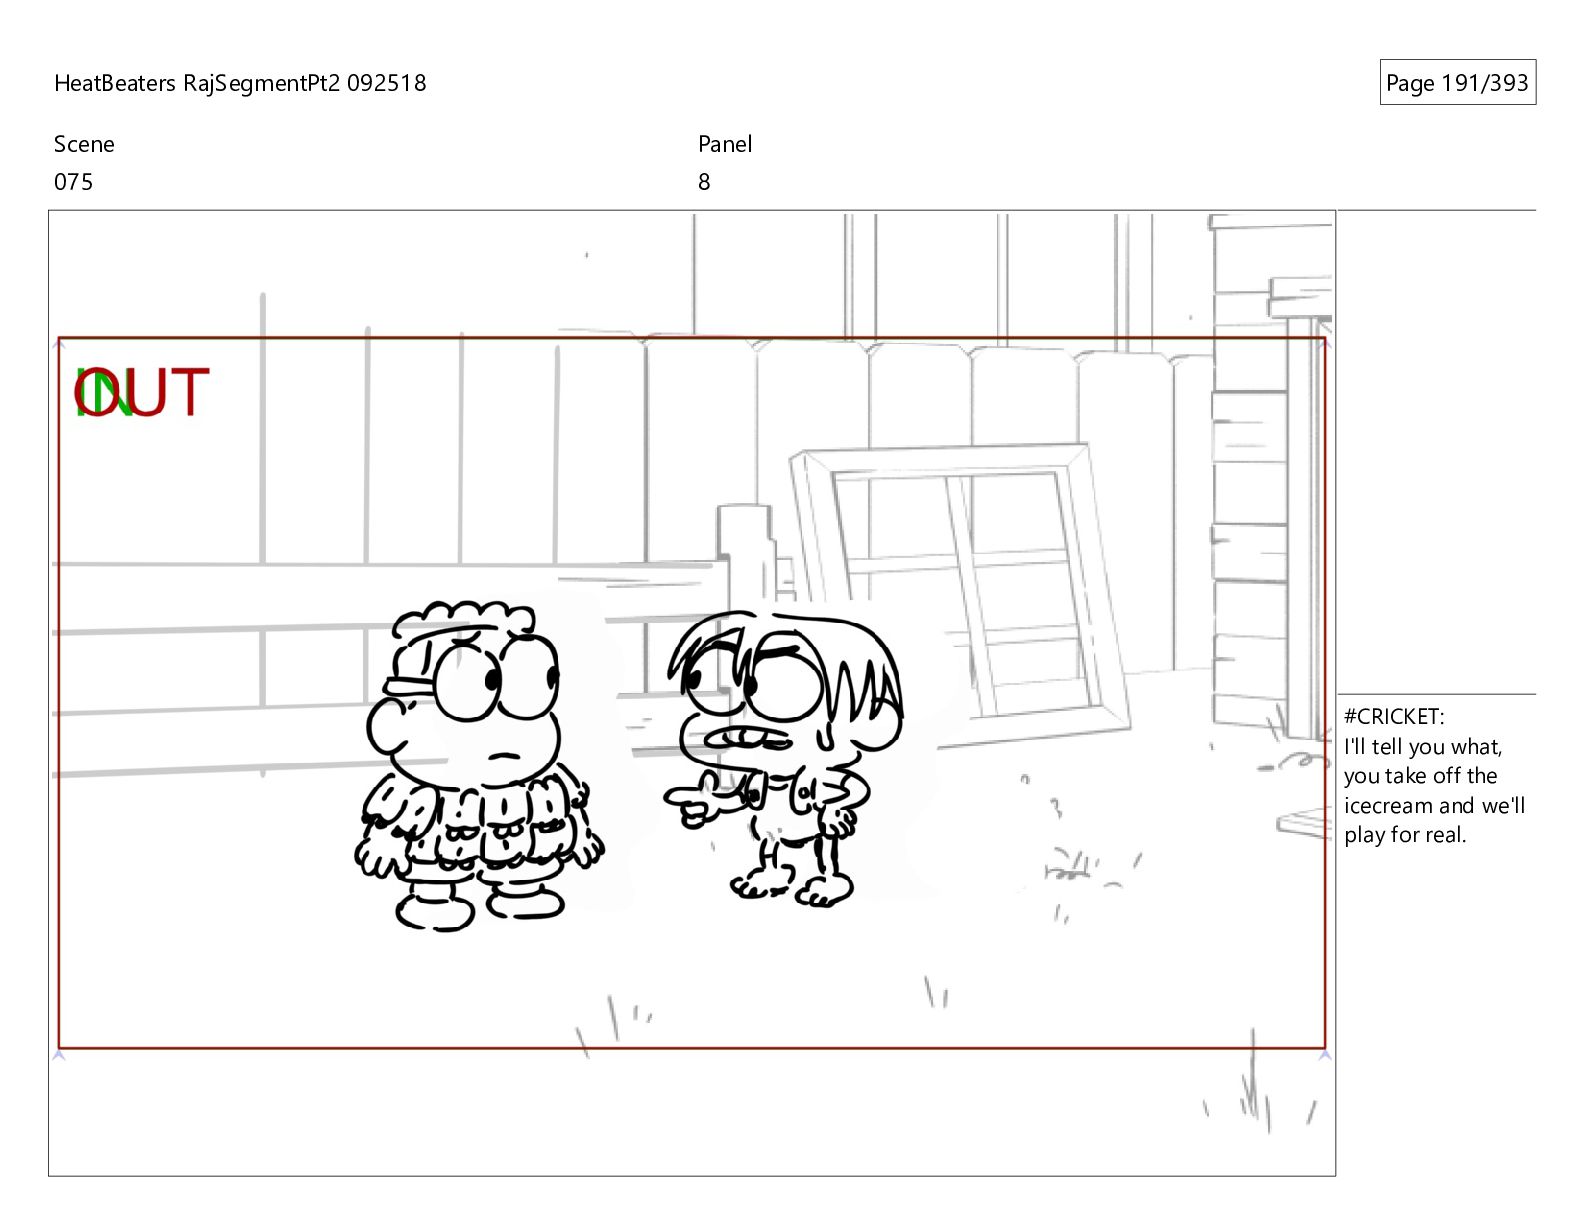Click the storyboard panel drawing thumbnail

tap(692, 693)
